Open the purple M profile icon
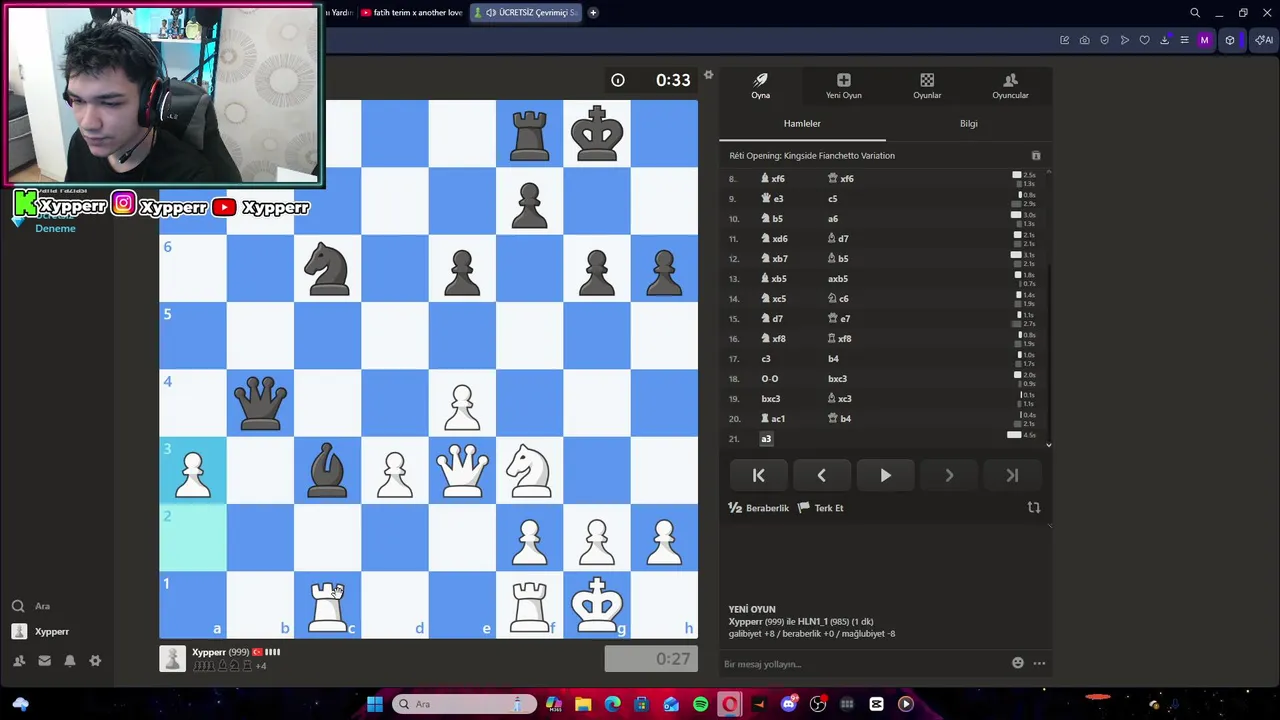Screen dimensions: 1280x720 pyautogui.click(x=1204, y=40)
